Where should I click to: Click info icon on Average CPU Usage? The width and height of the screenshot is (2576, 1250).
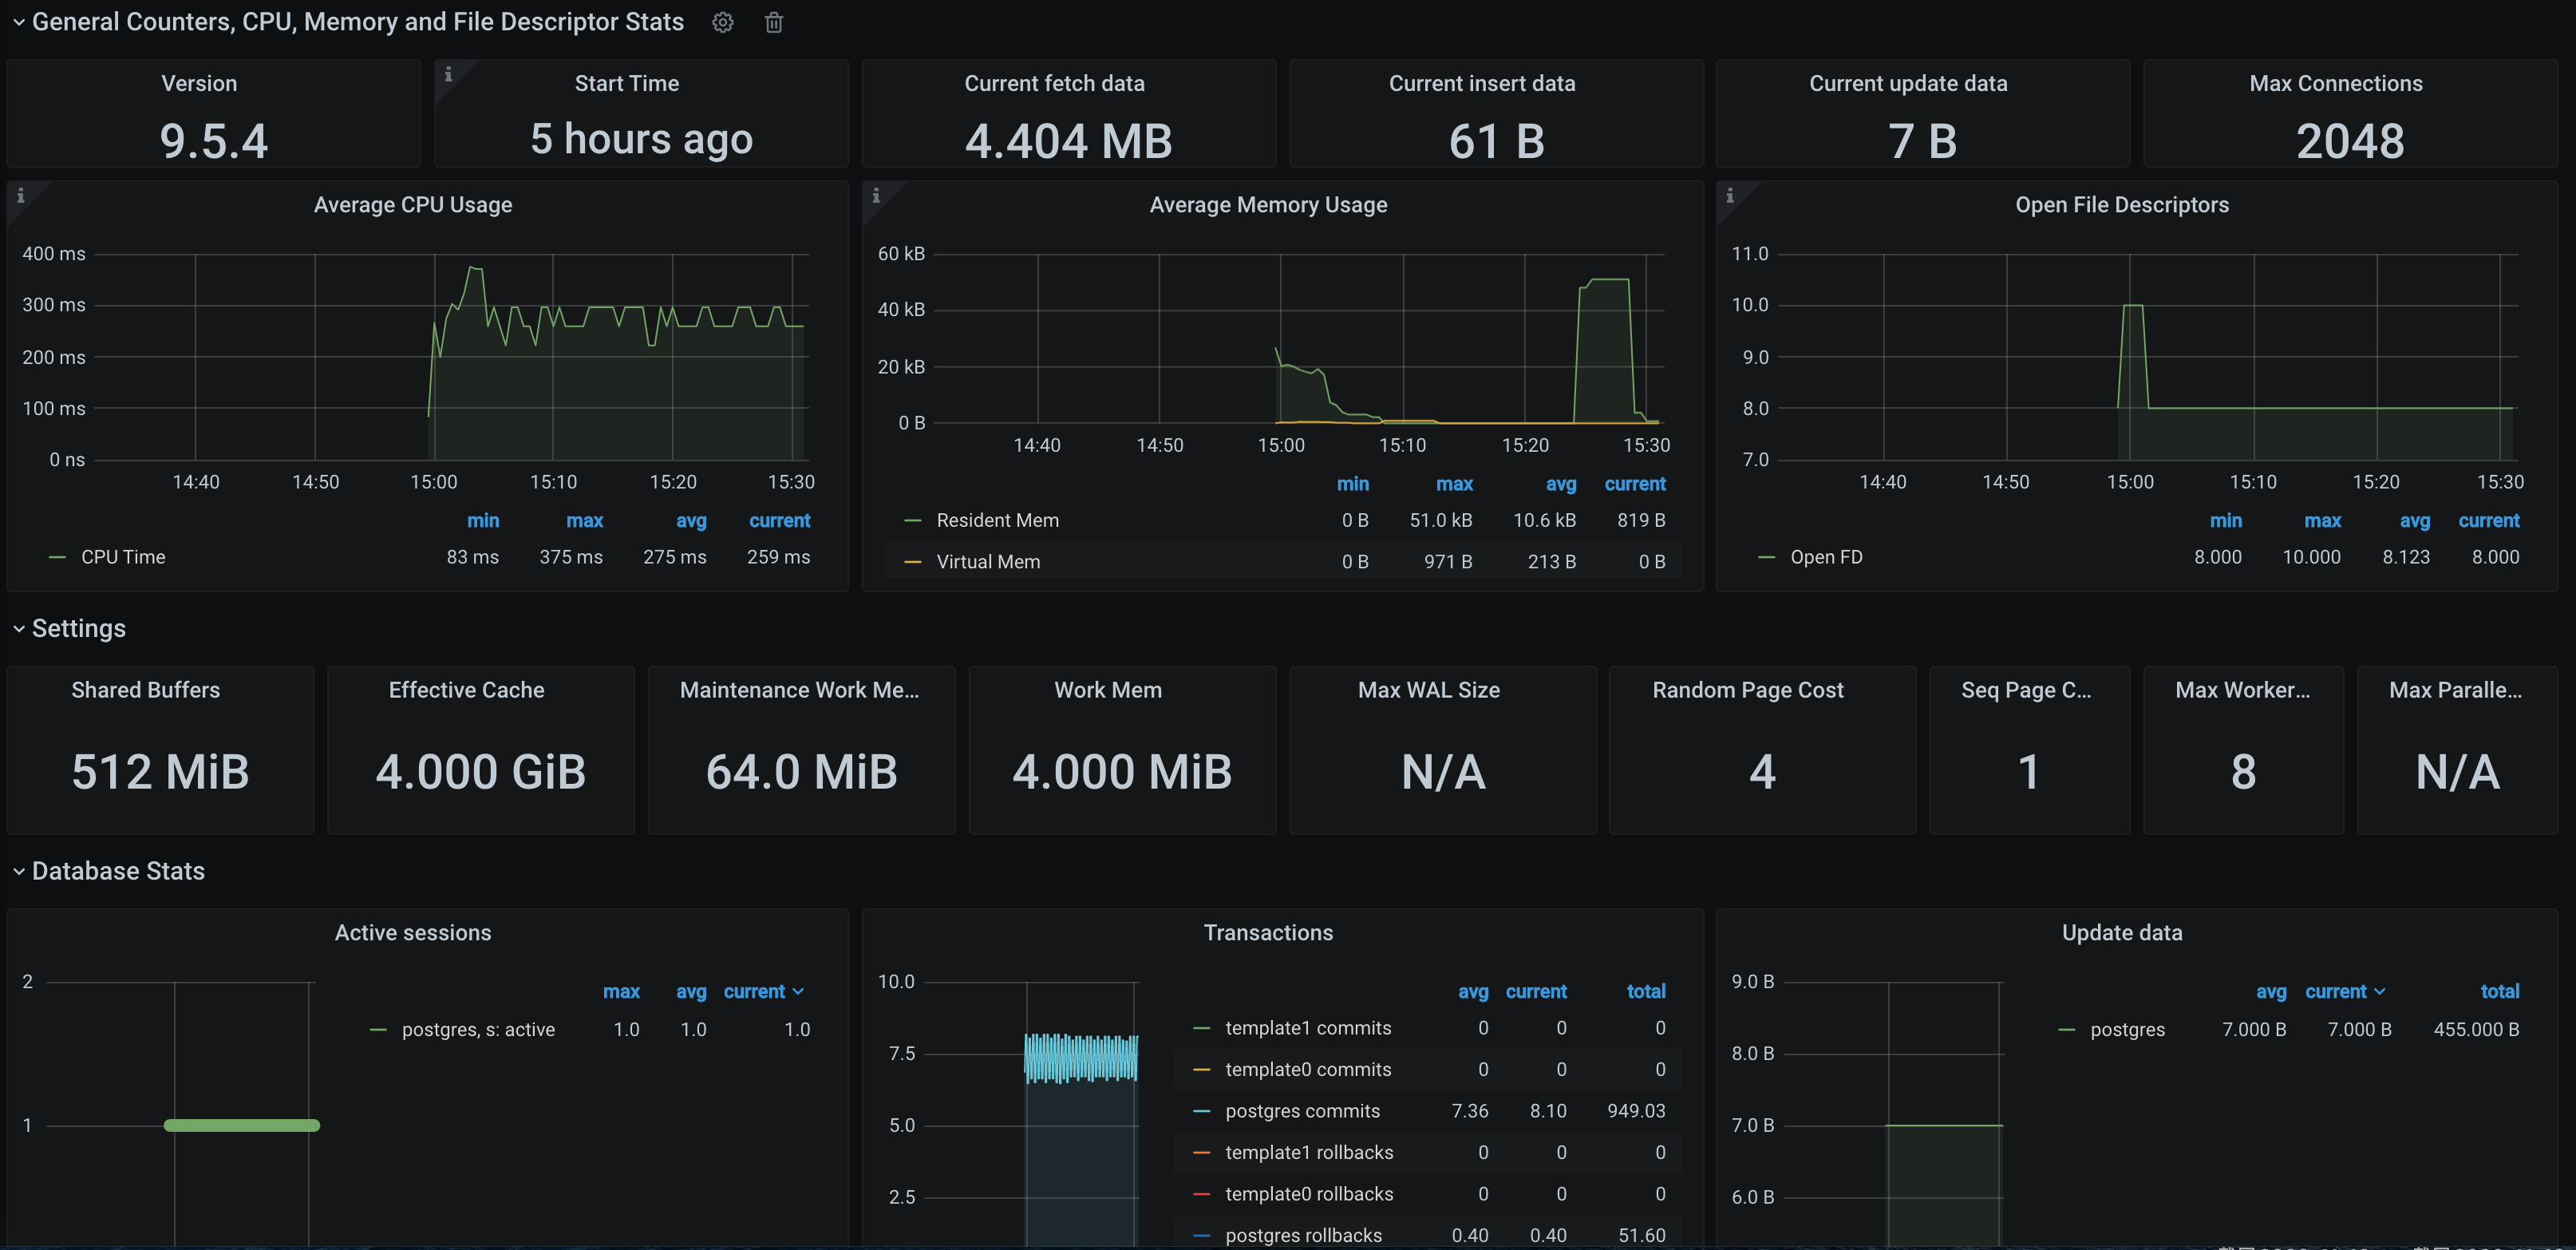tap(20, 196)
